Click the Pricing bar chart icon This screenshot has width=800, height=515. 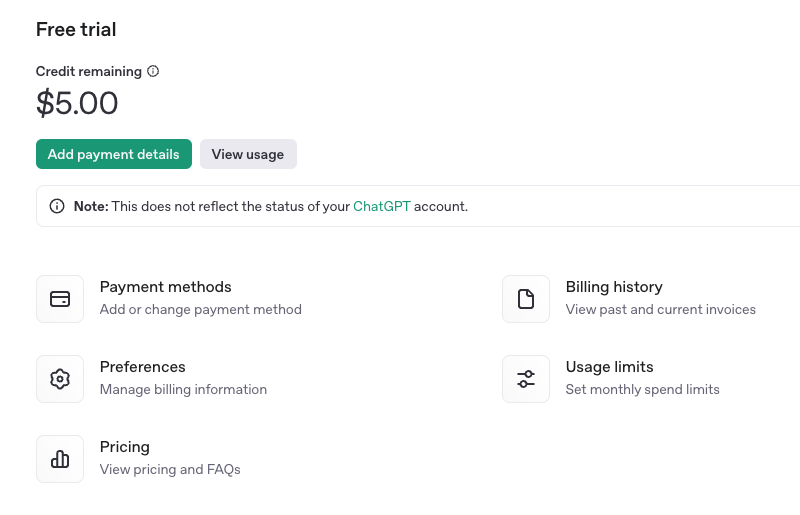[60, 459]
